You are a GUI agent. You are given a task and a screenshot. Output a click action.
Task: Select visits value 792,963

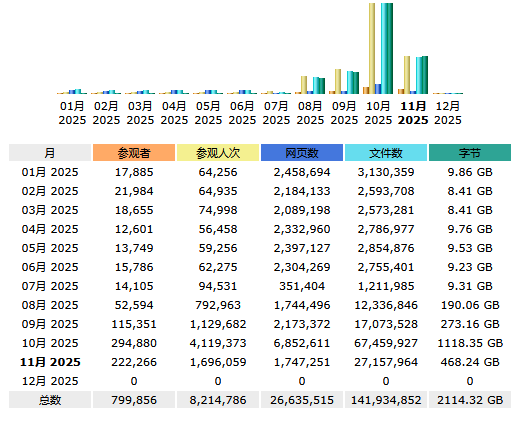[218, 305]
